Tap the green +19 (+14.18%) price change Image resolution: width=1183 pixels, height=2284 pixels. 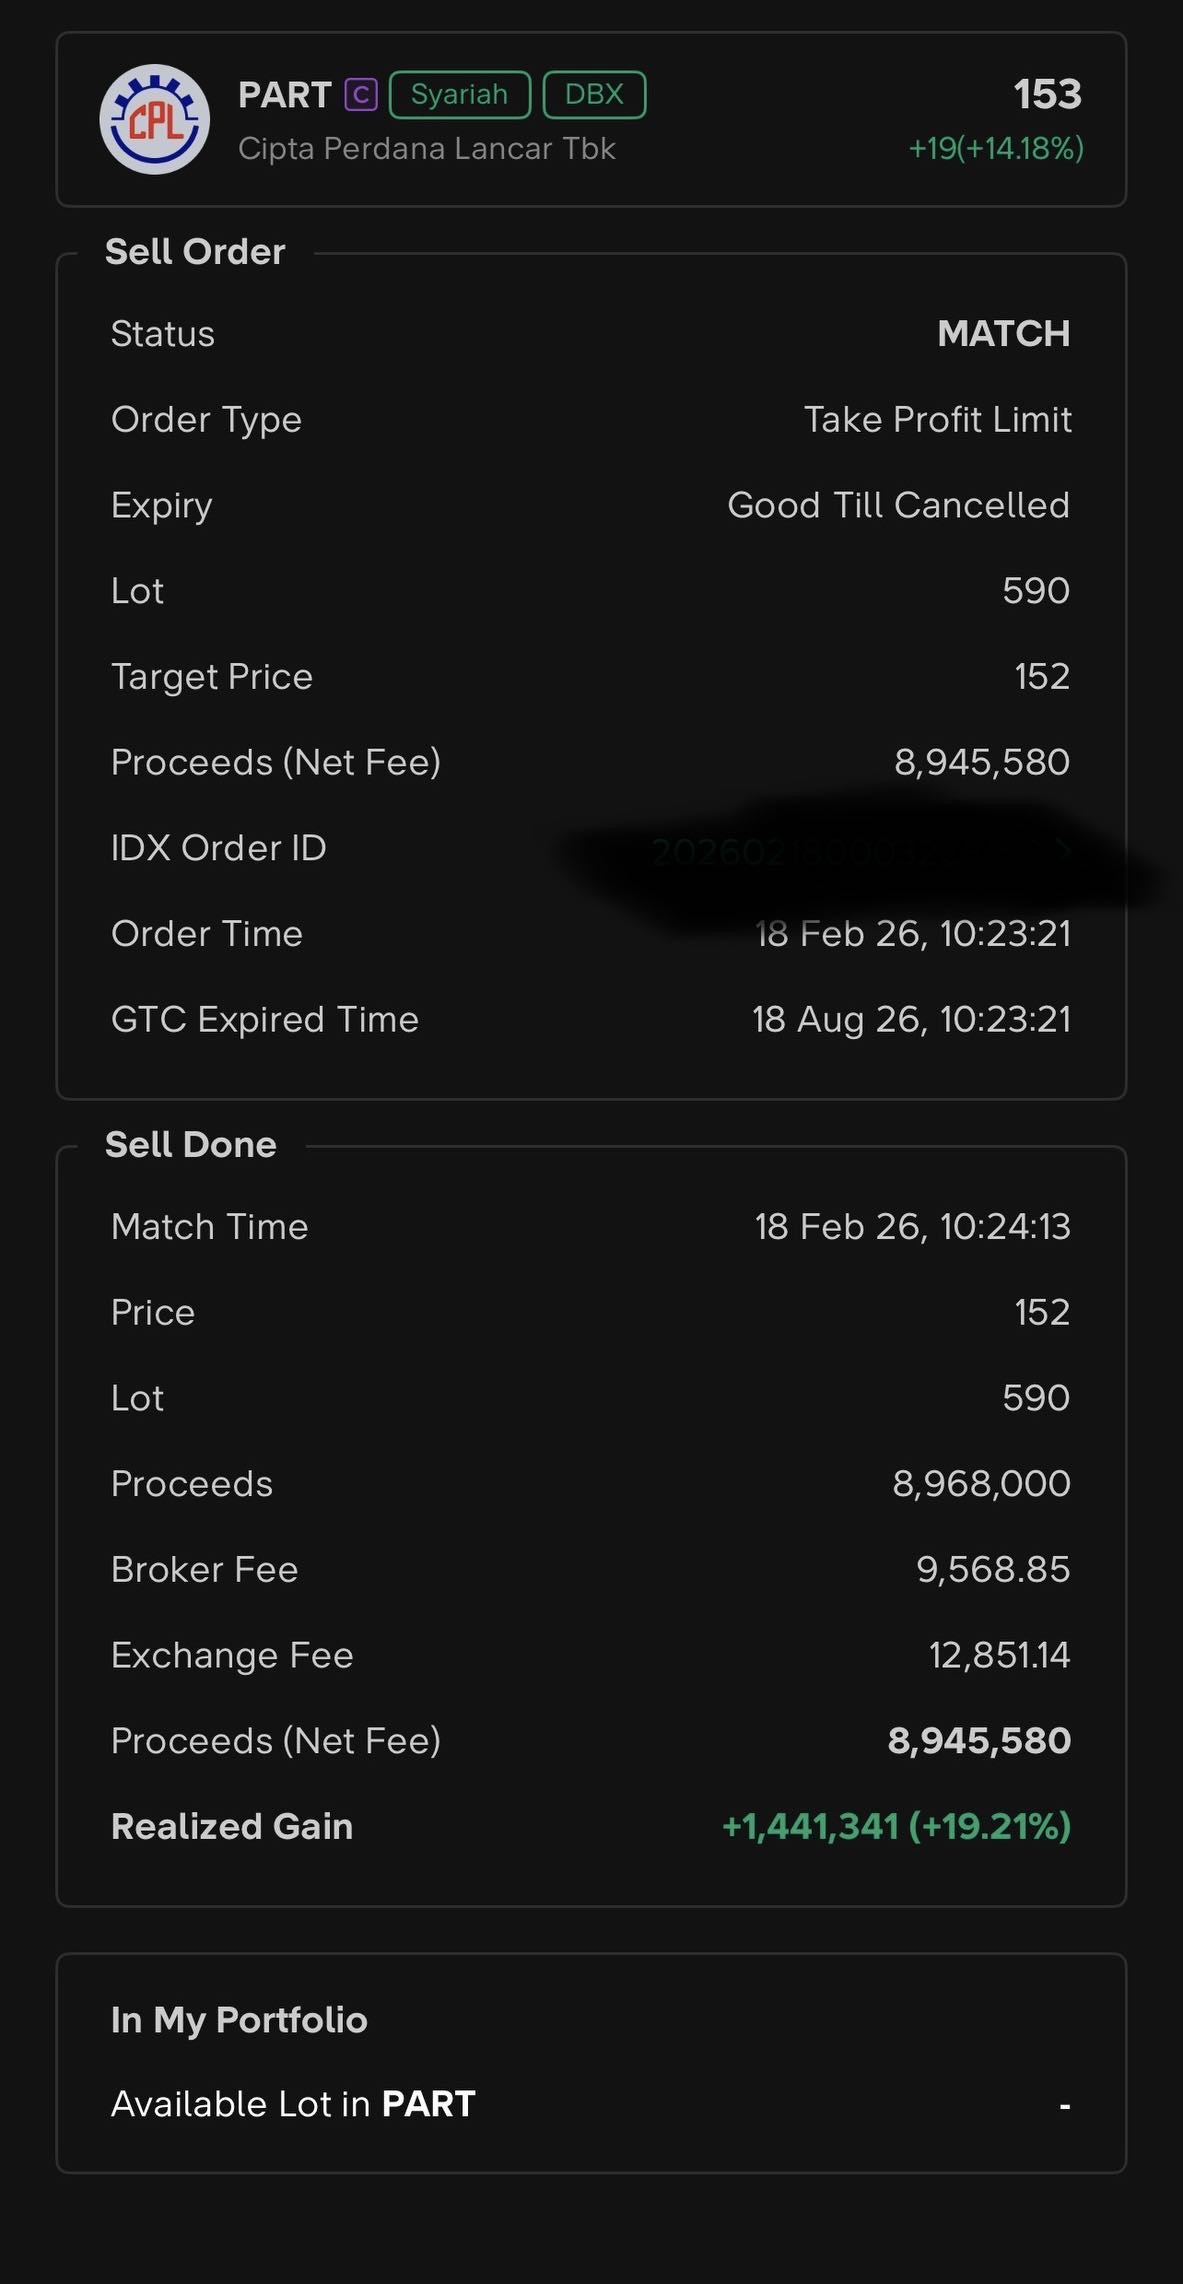coord(995,149)
